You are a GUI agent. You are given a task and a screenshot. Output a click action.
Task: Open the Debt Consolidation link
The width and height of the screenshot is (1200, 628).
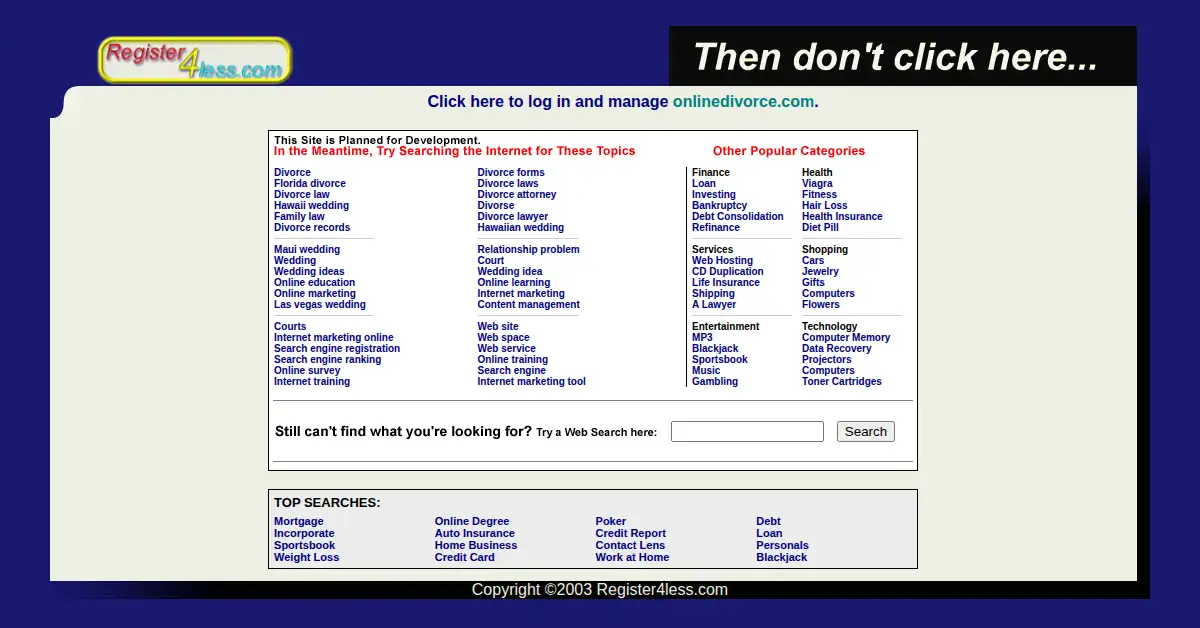[x=738, y=217]
